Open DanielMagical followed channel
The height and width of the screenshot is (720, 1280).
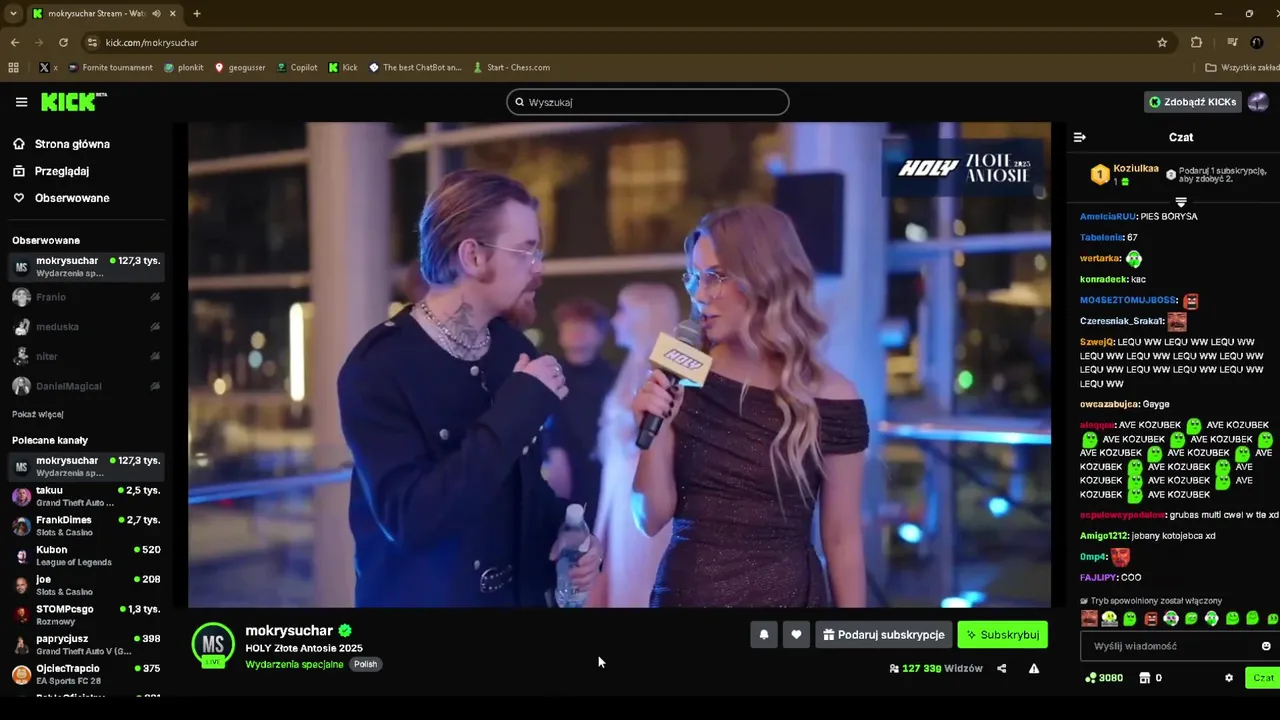click(86, 386)
